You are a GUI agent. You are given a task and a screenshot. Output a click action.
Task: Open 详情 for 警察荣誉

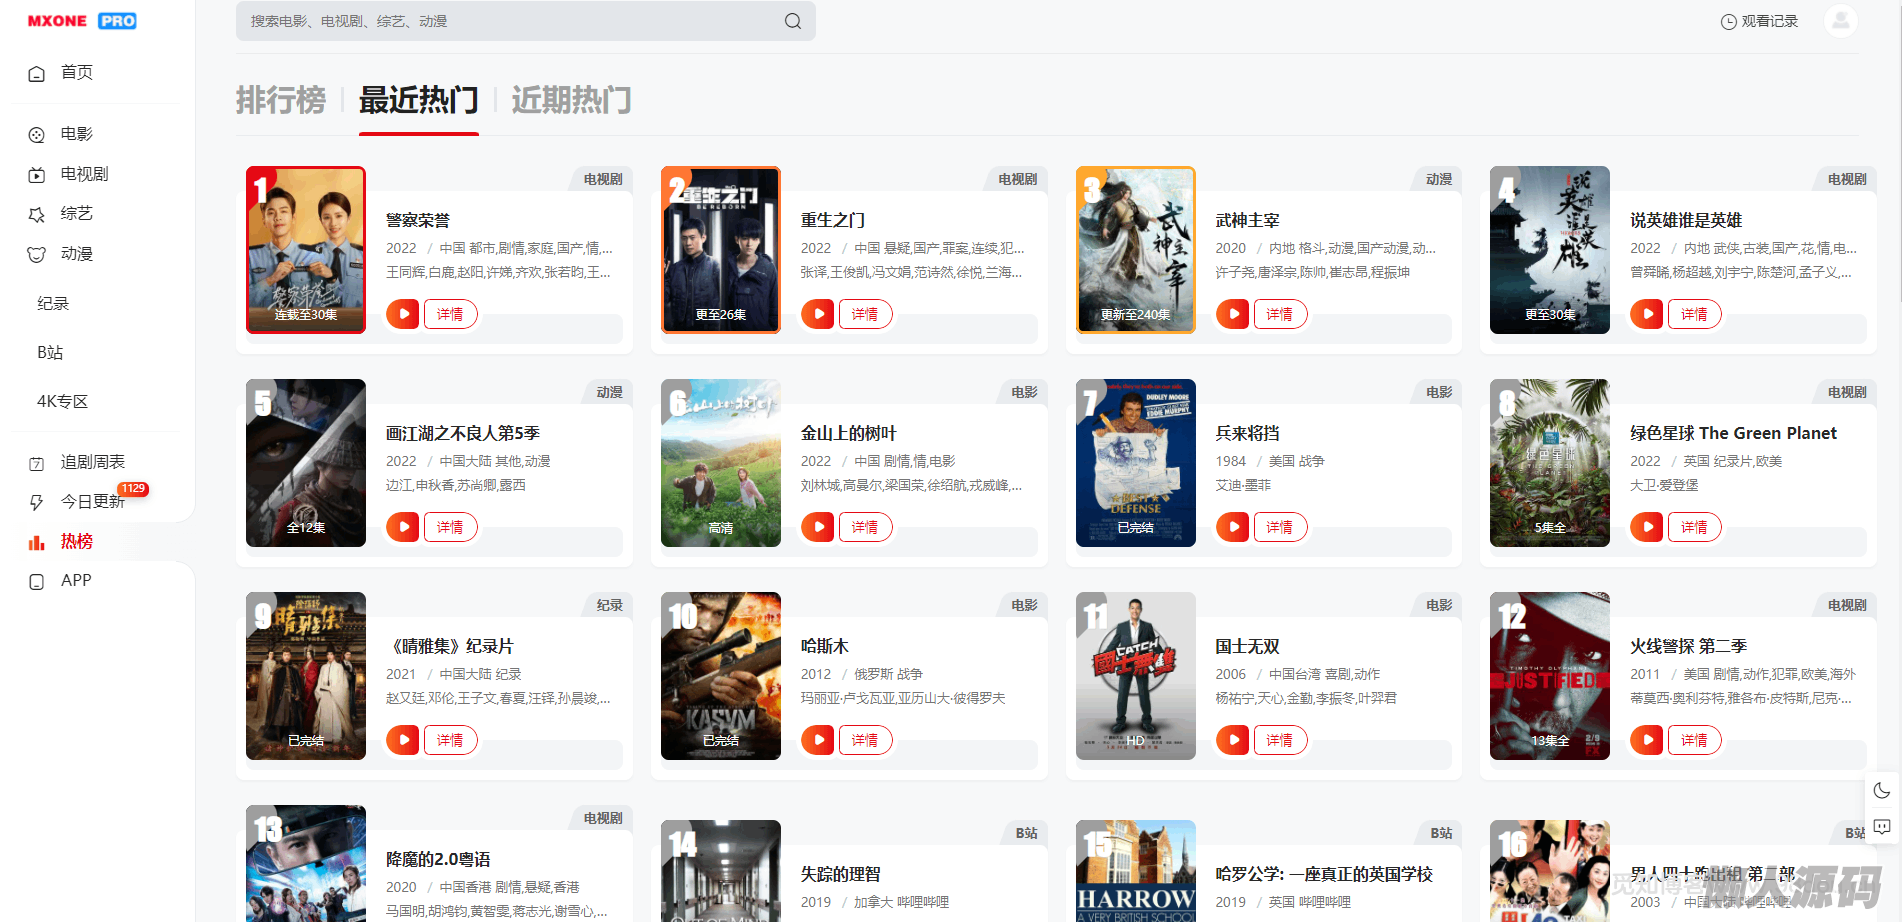(x=450, y=314)
